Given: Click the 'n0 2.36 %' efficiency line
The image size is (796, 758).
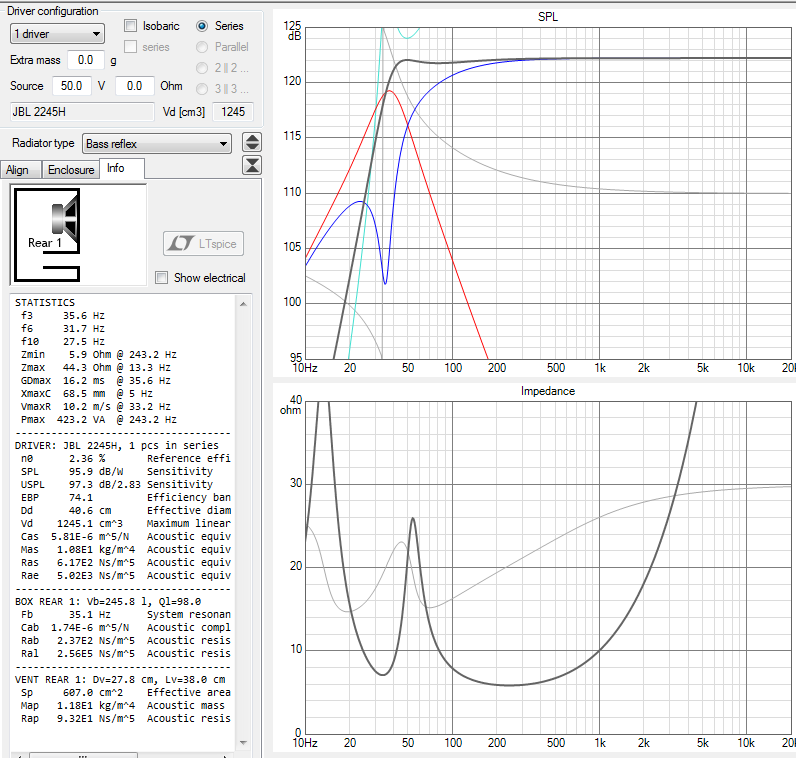Looking at the screenshot, I should pyautogui.click(x=125, y=458).
